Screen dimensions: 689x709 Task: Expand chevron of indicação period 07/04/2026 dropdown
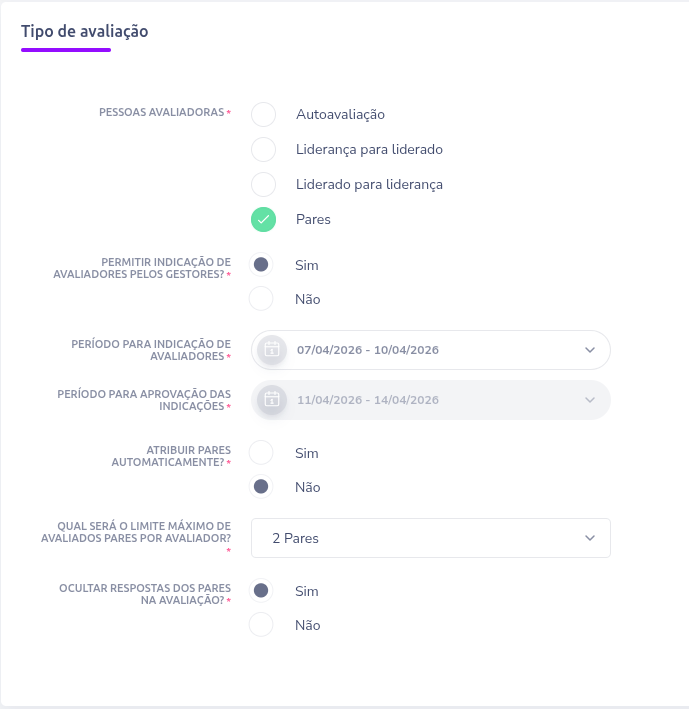point(589,350)
